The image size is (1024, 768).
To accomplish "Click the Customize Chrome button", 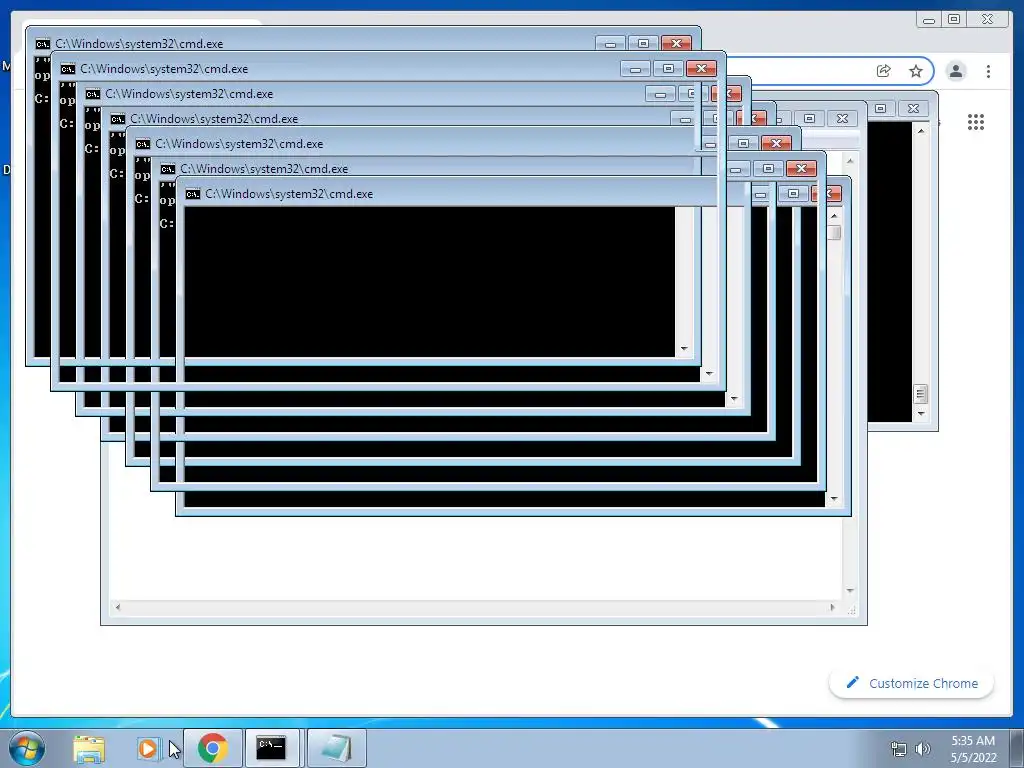I will click(x=911, y=683).
